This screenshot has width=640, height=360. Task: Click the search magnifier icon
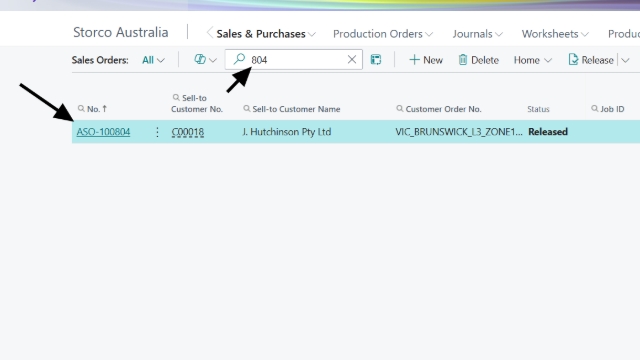tap(239, 59)
